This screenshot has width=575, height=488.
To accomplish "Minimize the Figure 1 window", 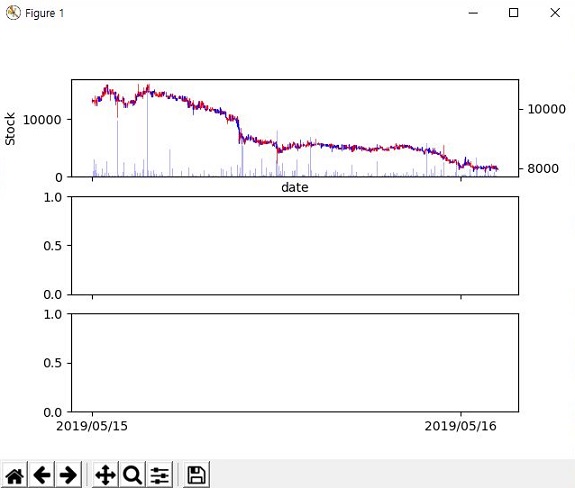I will click(x=473, y=13).
